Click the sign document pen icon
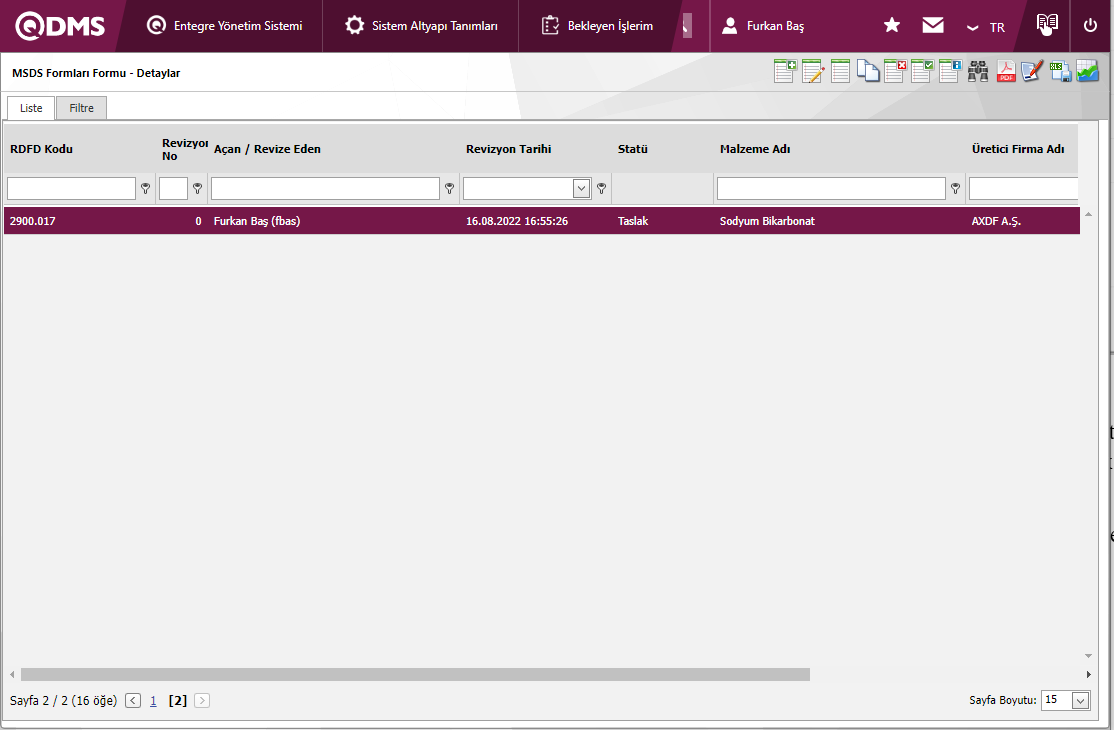This screenshot has width=1114, height=730. tap(1032, 71)
